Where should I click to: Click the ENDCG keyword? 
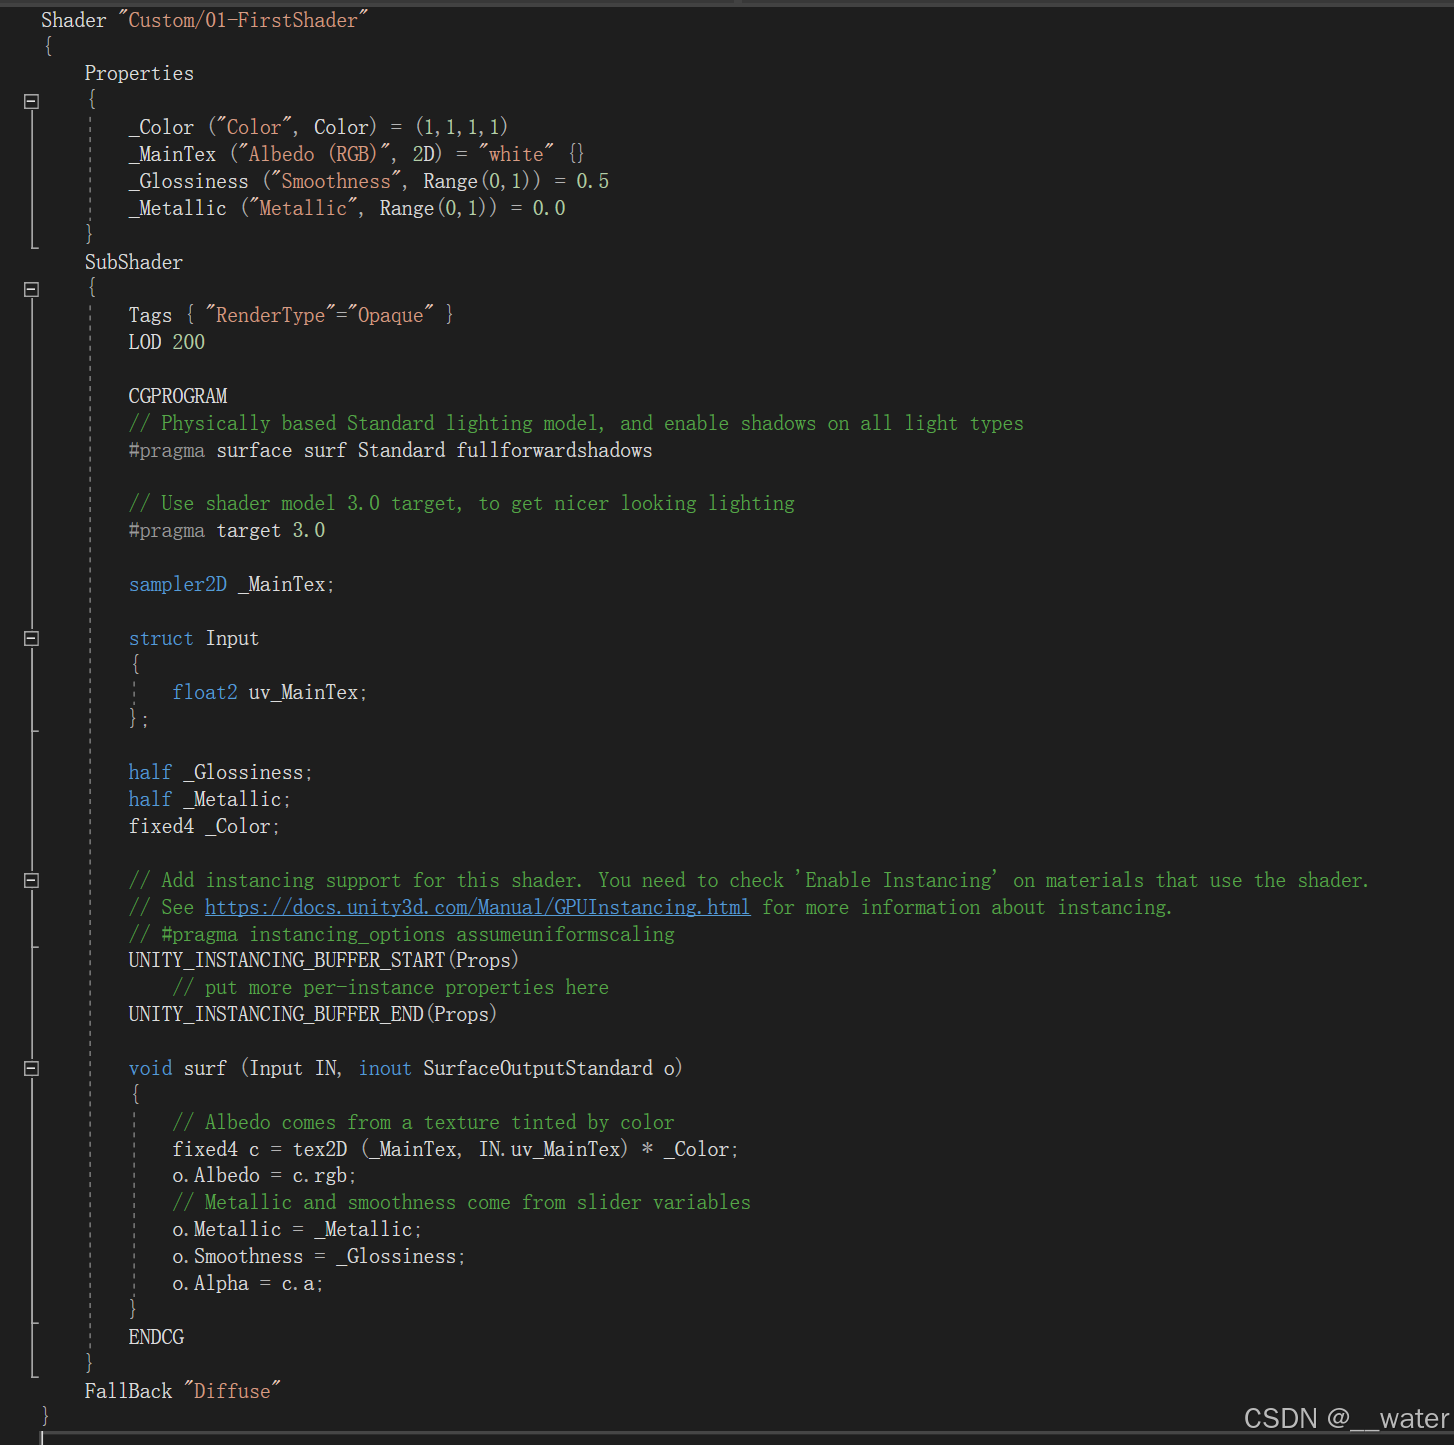point(156,1337)
